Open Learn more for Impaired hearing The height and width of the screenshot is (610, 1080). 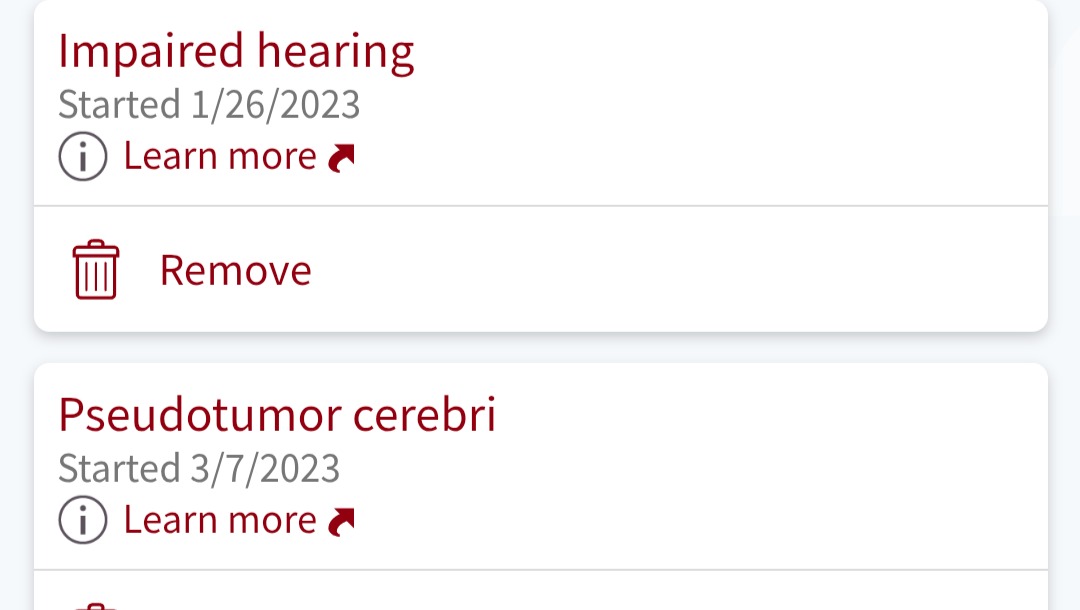coord(220,157)
